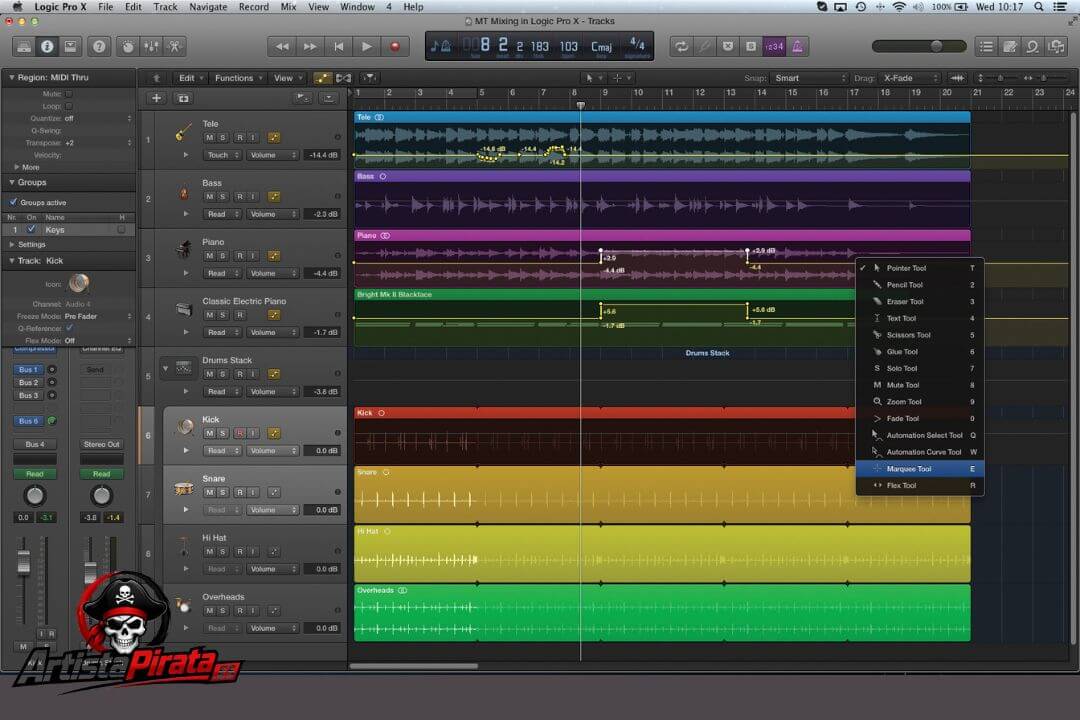Toggle the Replace mode button

coord(727,47)
